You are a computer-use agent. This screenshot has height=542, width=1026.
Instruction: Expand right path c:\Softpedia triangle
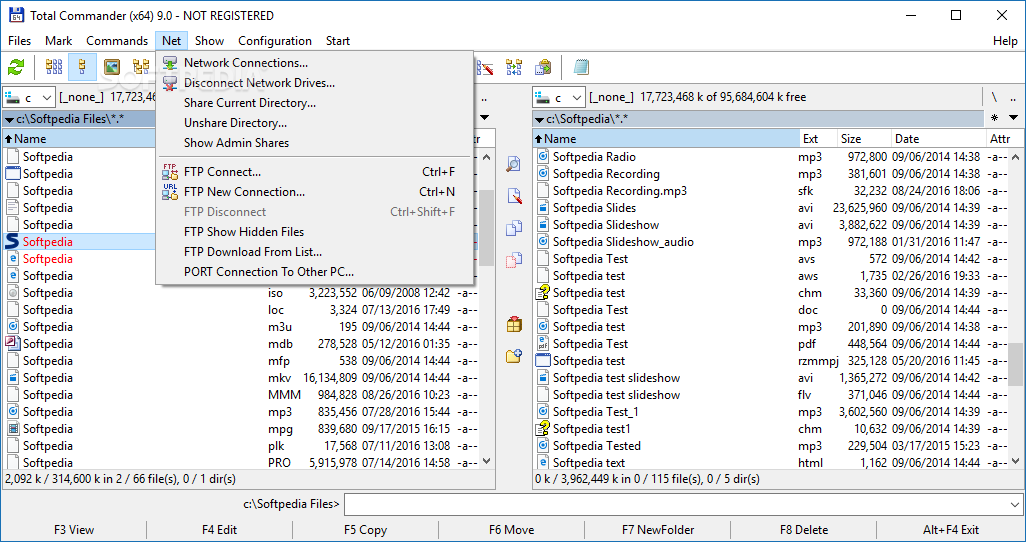point(539,119)
